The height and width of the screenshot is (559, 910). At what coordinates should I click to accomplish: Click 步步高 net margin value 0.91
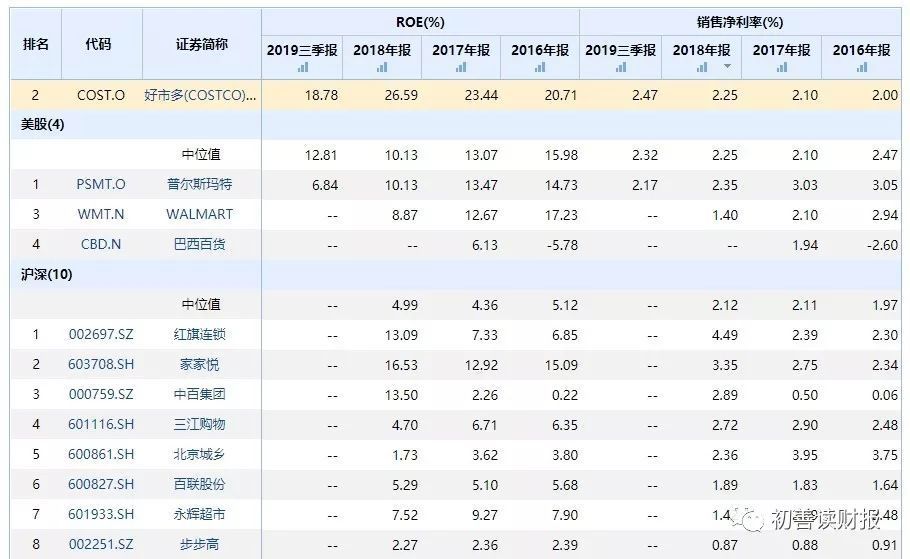[885, 545]
